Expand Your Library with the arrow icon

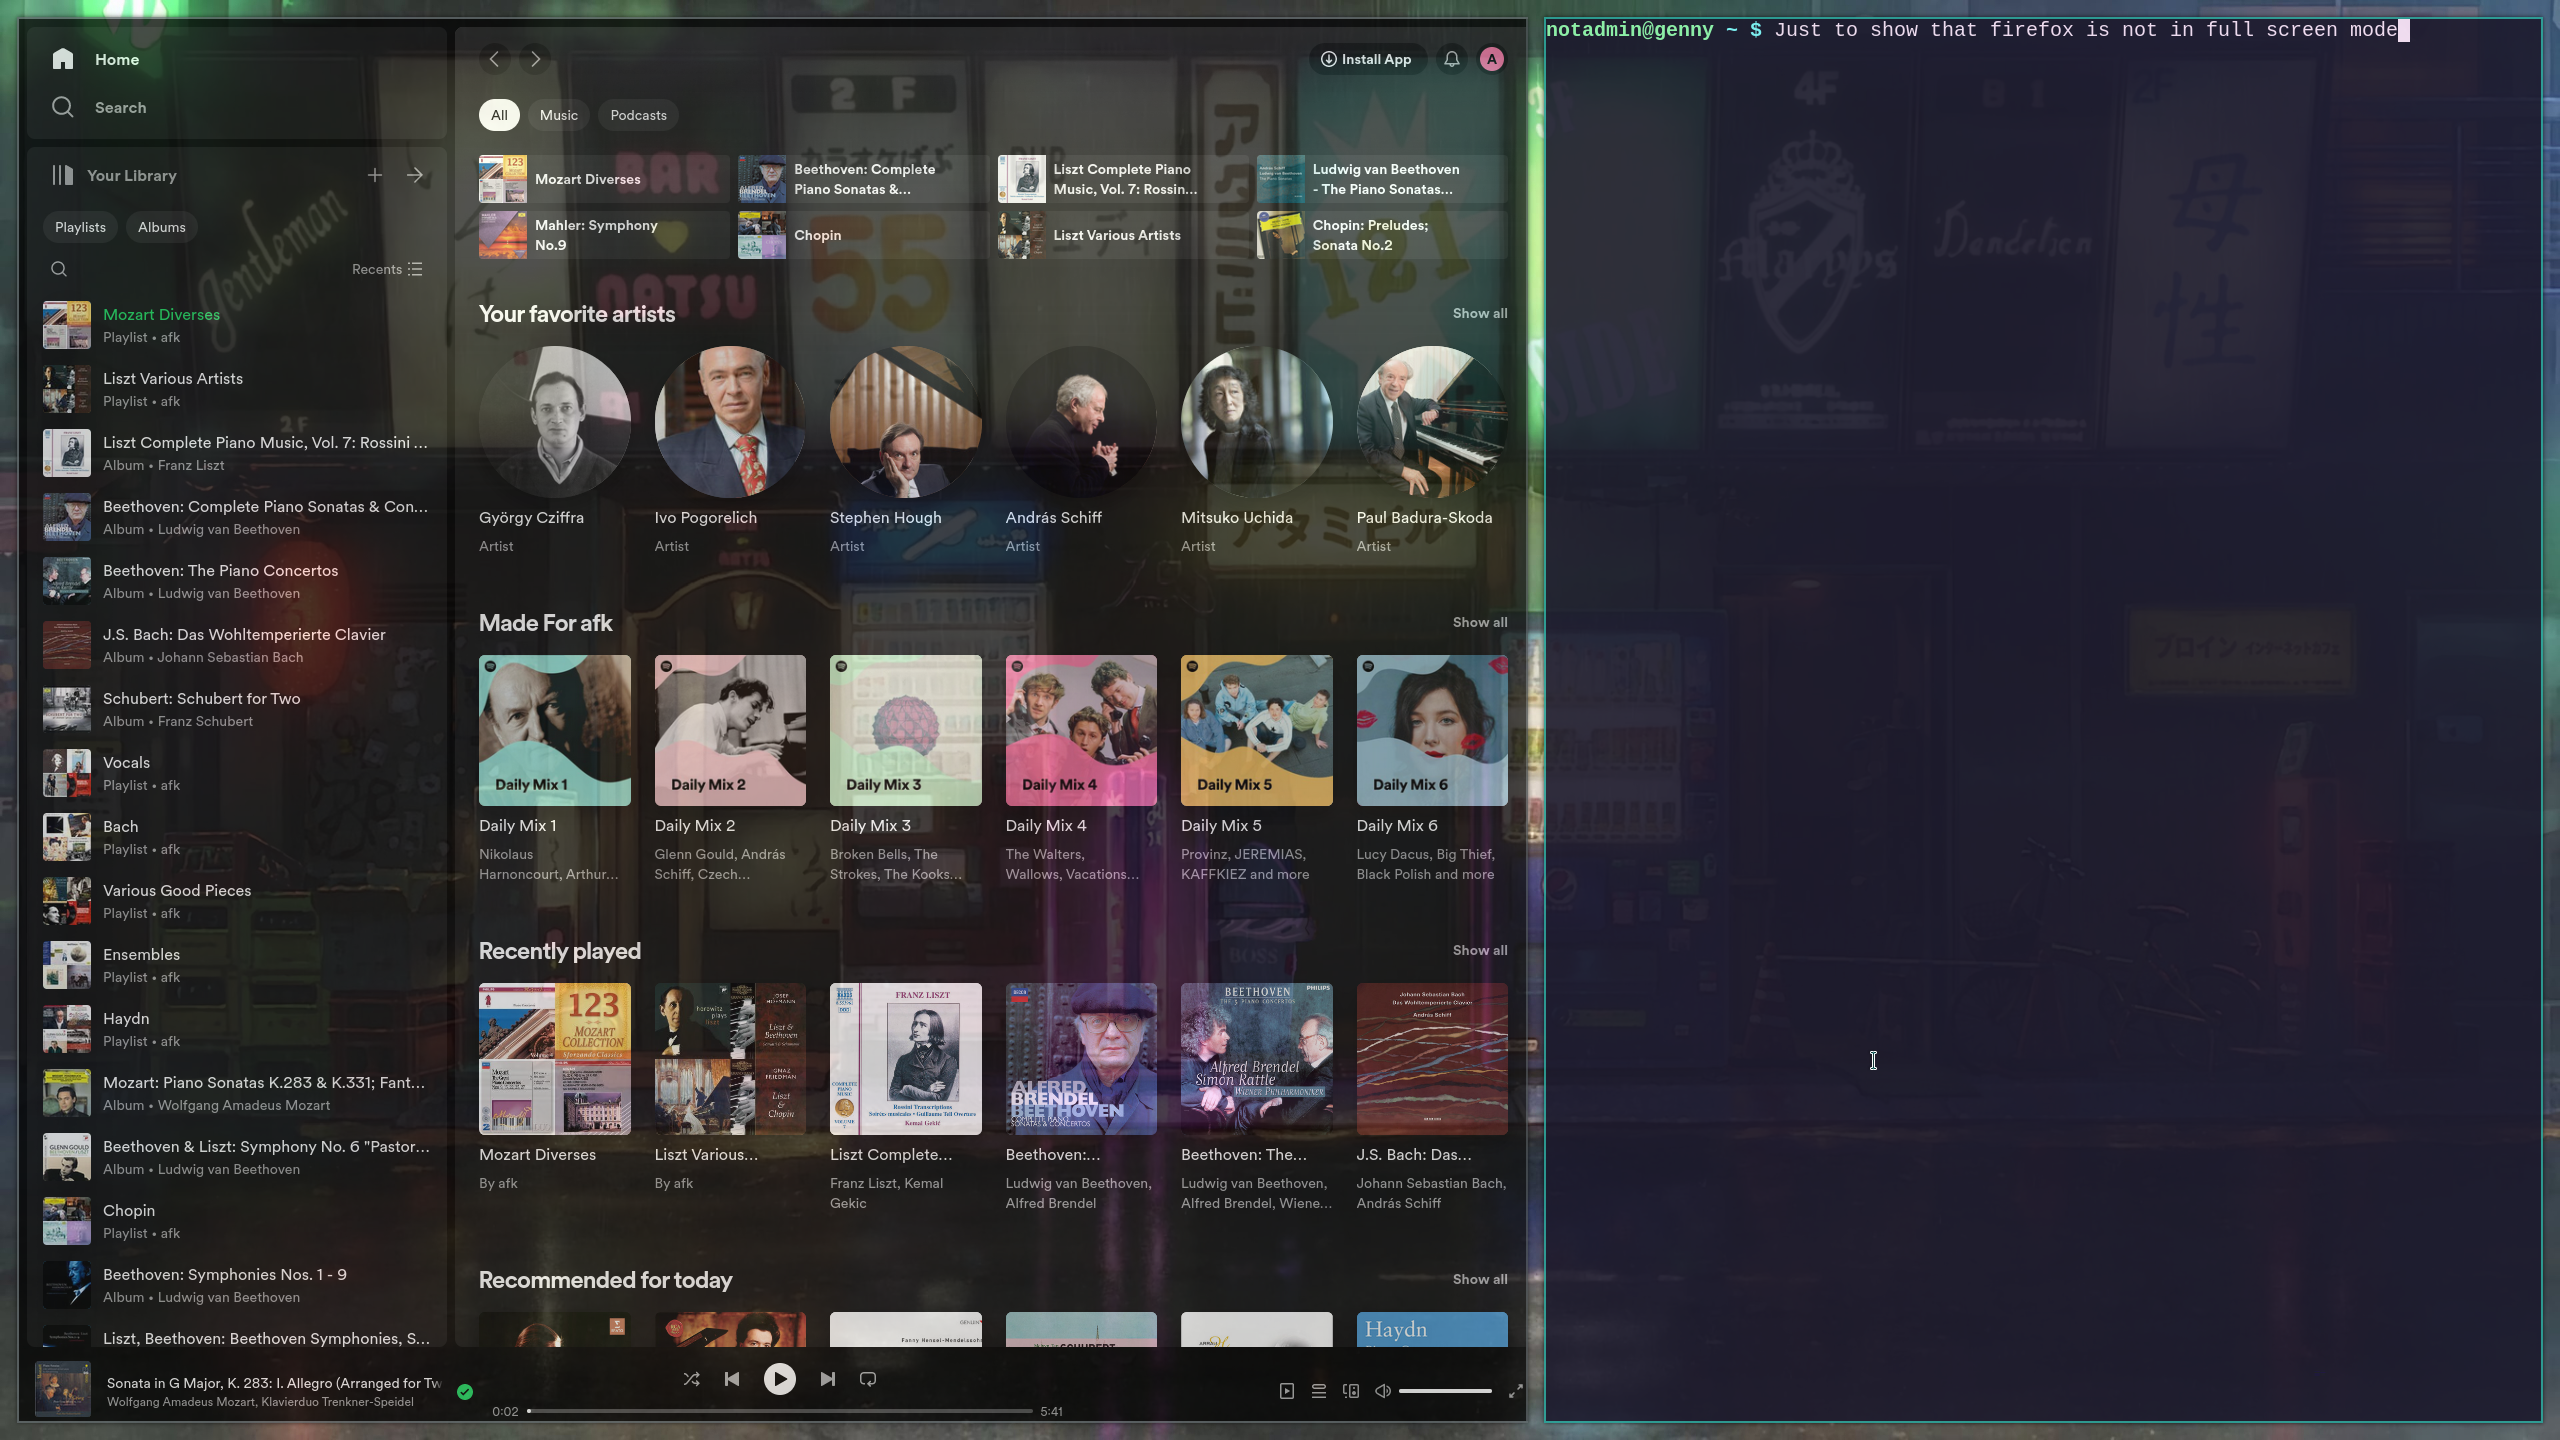pyautogui.click(x=415, y=175)
